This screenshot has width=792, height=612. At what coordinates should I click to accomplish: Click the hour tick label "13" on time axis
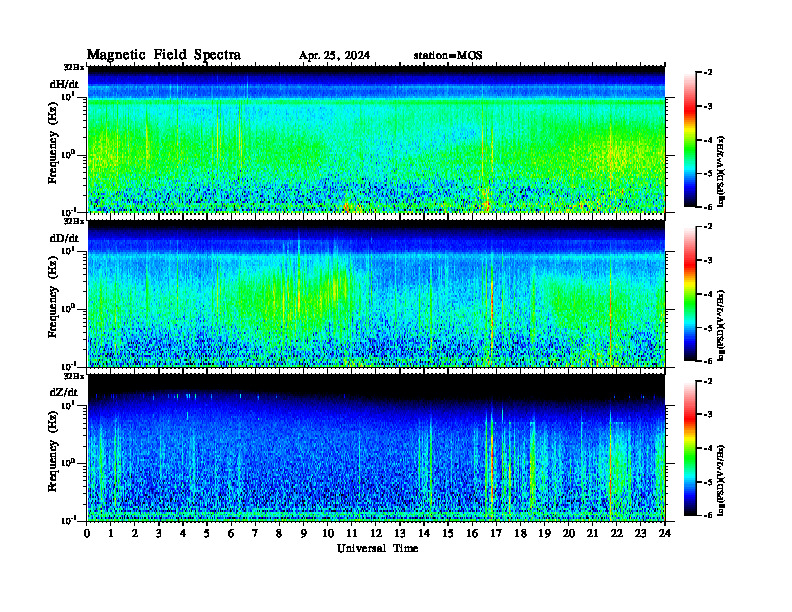400,534
